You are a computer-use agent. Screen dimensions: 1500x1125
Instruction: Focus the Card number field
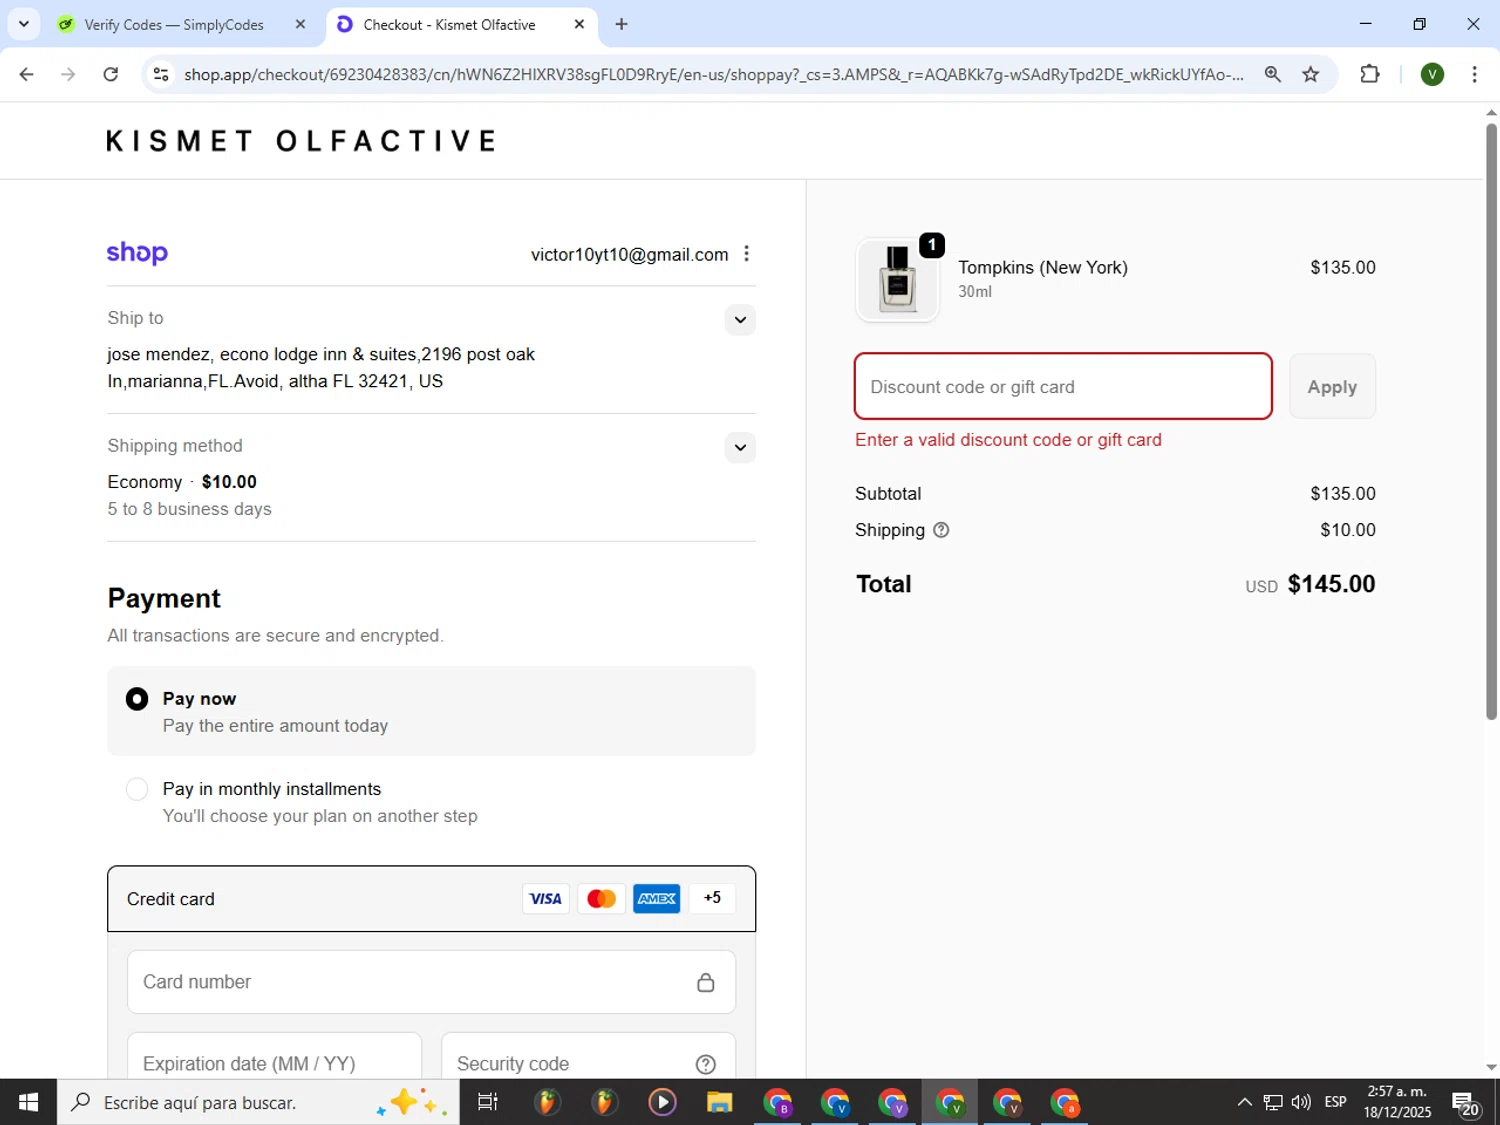(431, 982)
